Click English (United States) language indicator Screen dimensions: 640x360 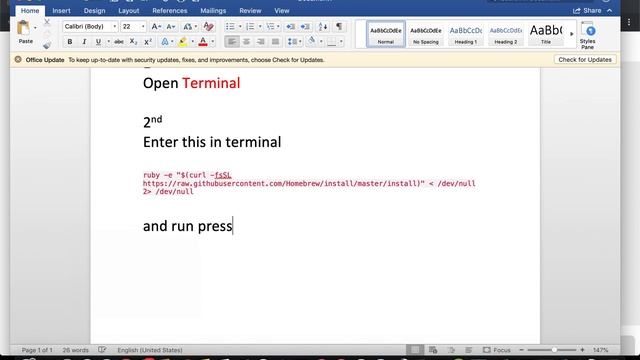click(x=150, y=350)
